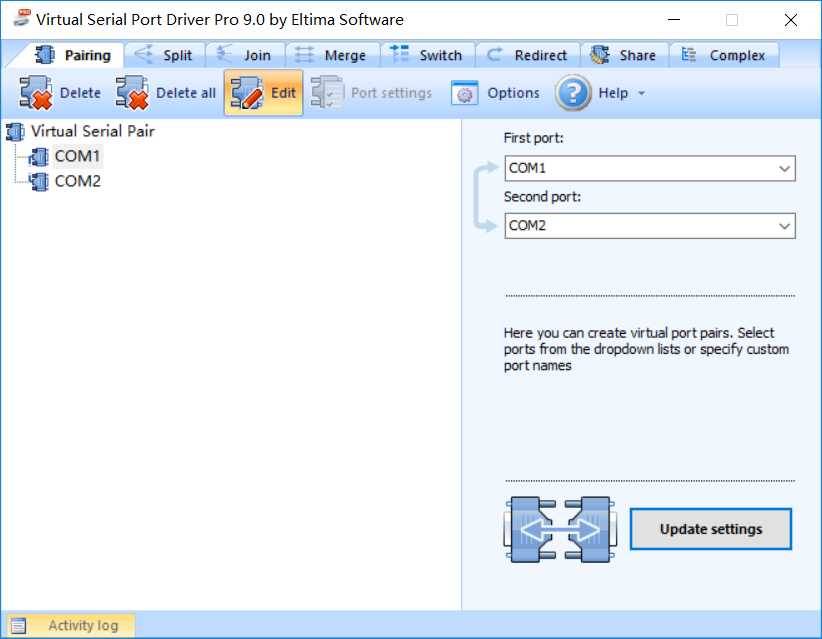Open Options via the gear window icon

[x=464, y=93]
